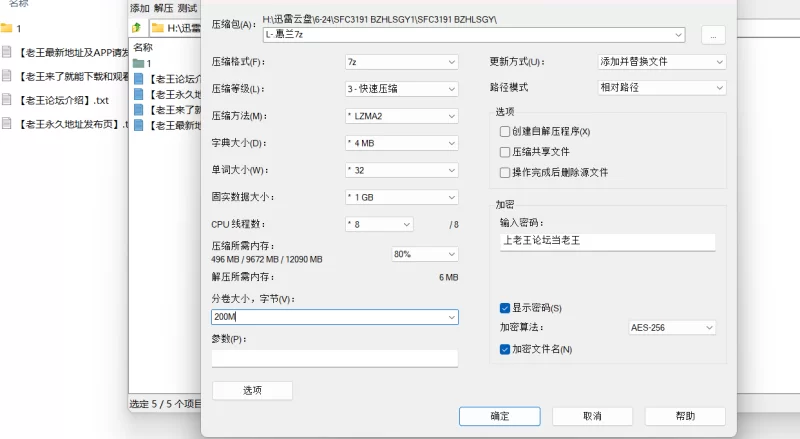Click 测试 in the 7-Zip toolbar
This screenshot has width=800, height=439.
187,8
